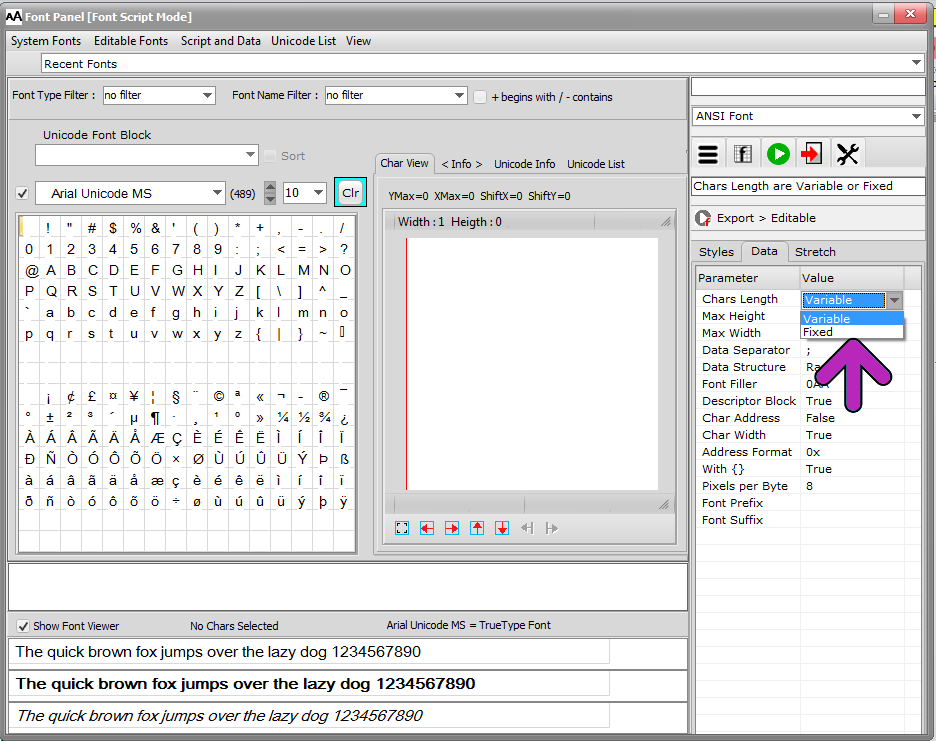Expand the Font Type Filter dropdown
Screen dimensions: 936x741
point(207,95)
